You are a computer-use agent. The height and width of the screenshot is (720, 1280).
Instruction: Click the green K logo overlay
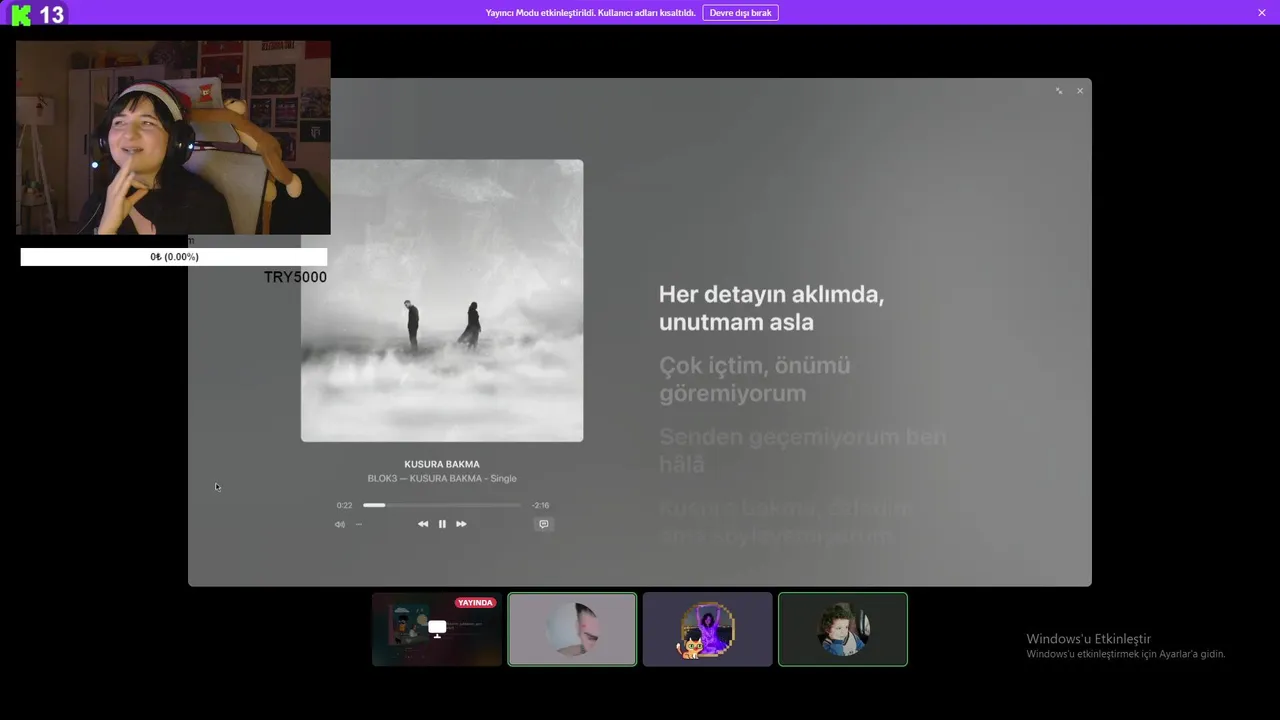pos(22,15)
